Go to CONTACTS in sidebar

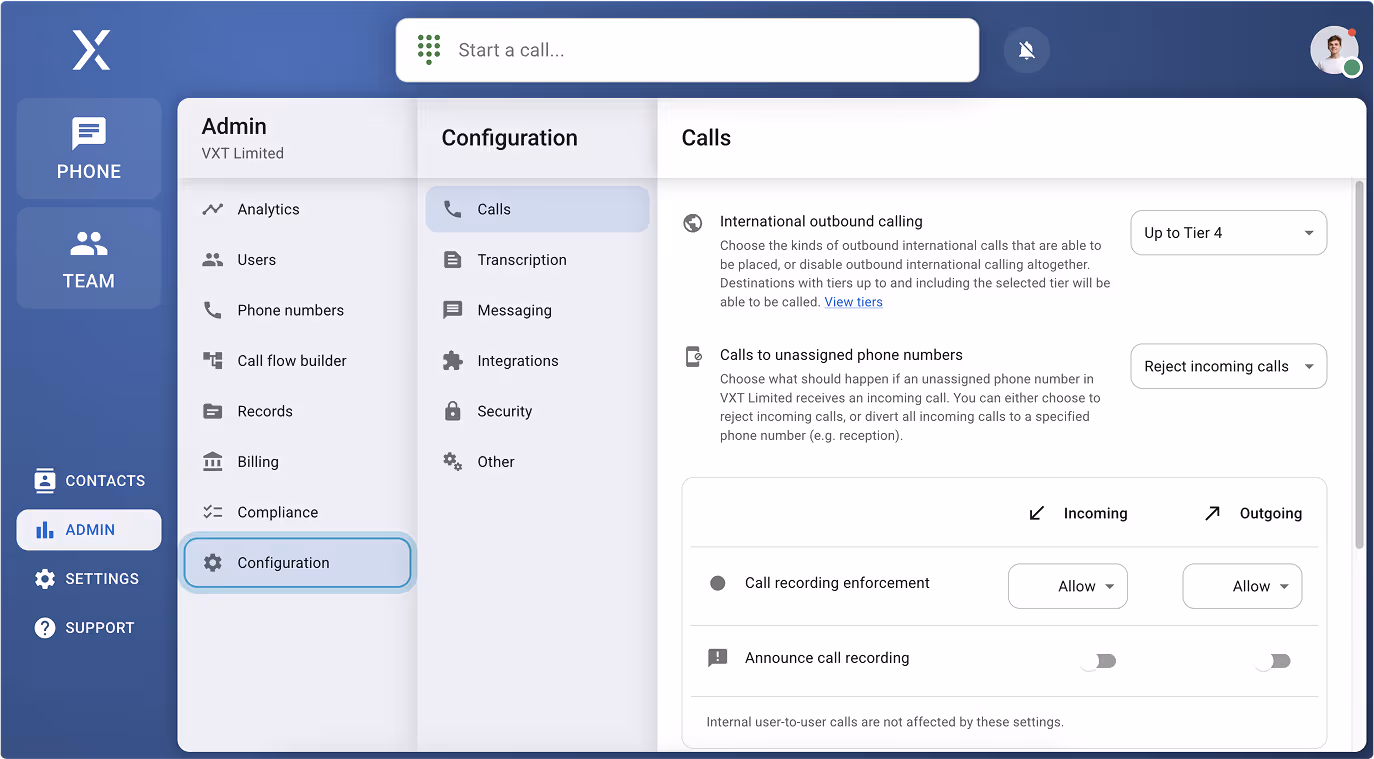coord(89,480)
